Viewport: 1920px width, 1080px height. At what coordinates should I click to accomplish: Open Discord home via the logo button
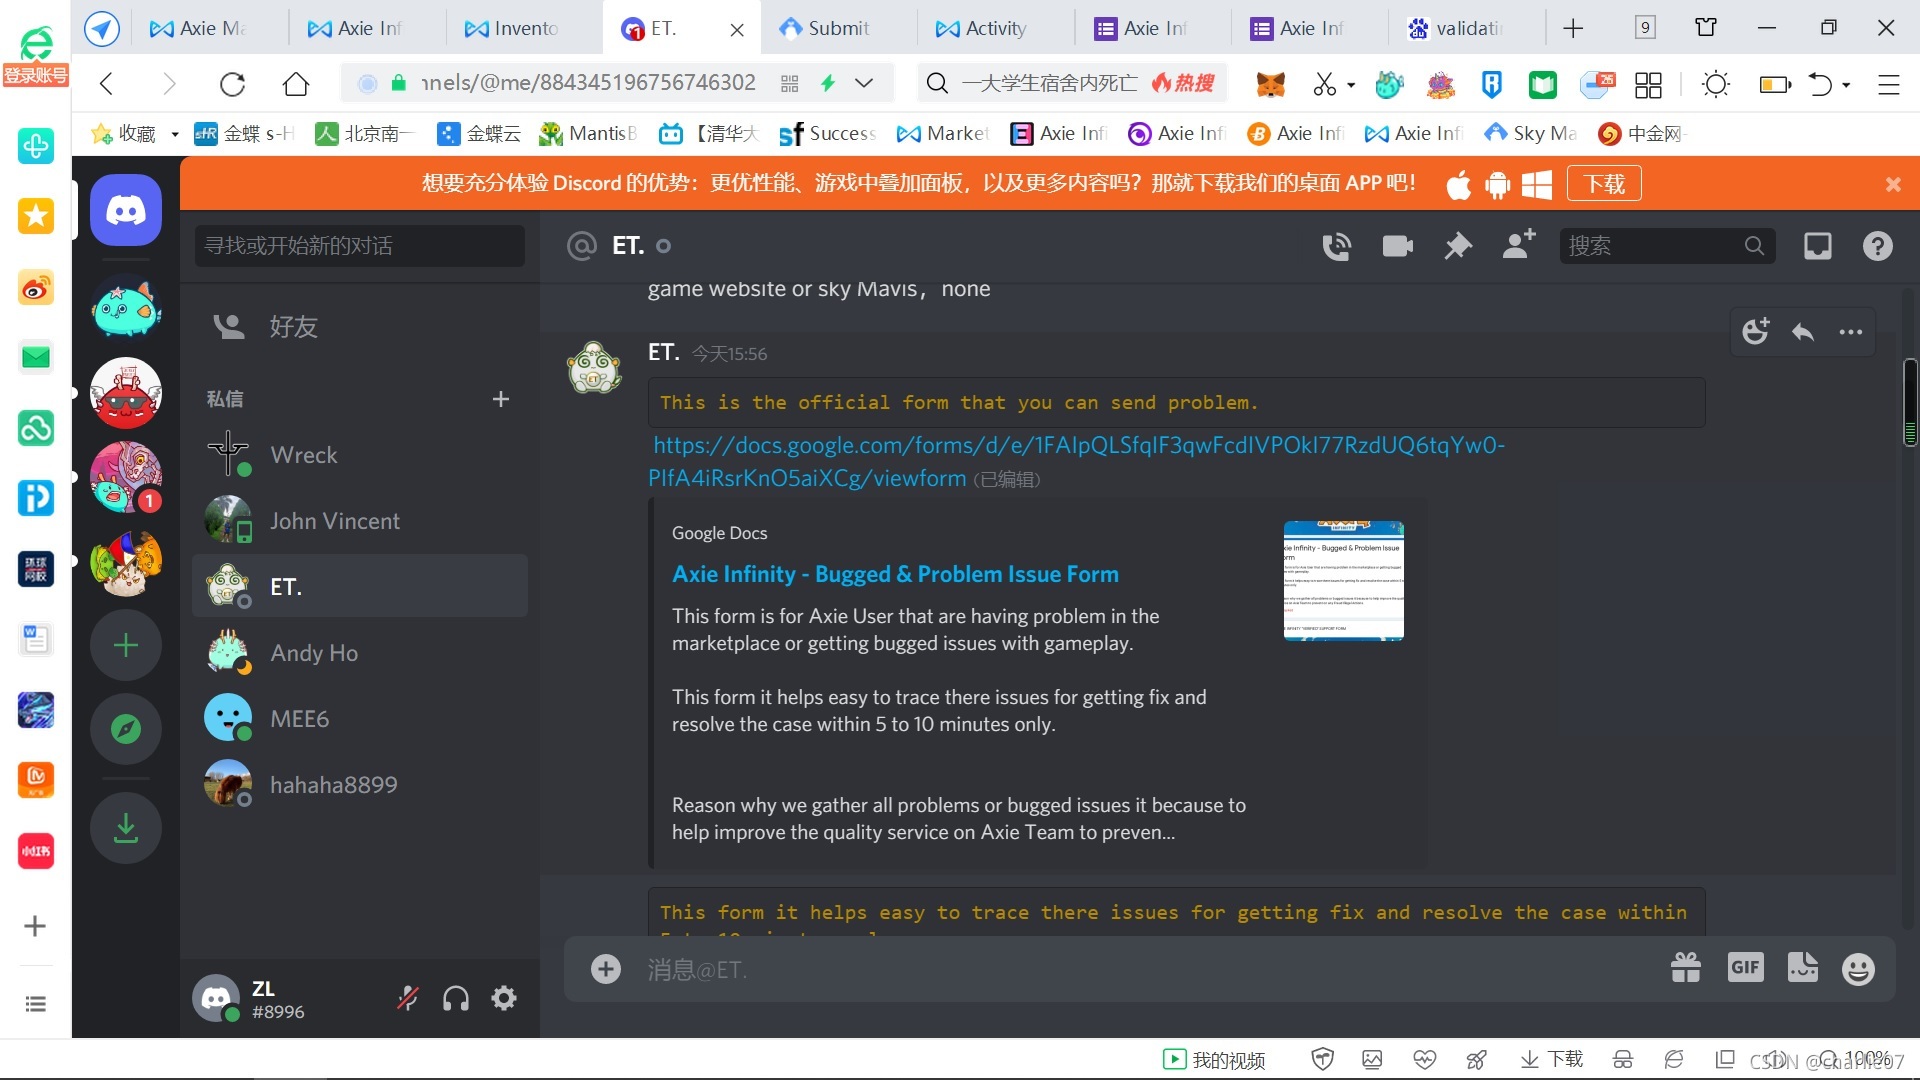point(126,210)
